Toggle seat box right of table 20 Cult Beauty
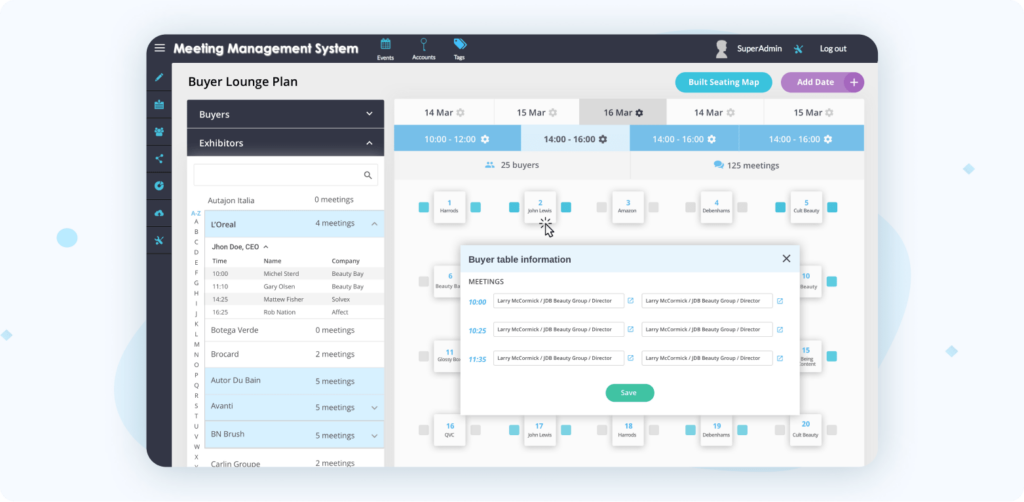Screen dimensions: 1024x502 831,430
